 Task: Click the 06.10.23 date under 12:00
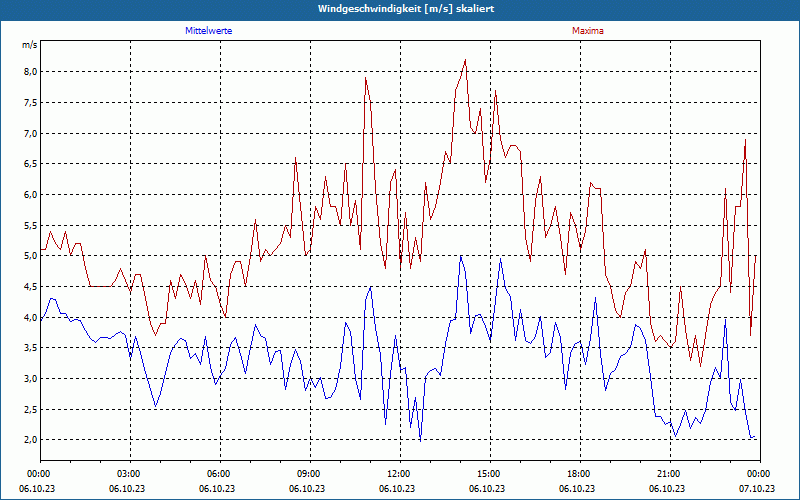pyautogui.click(x=397, y=488)
